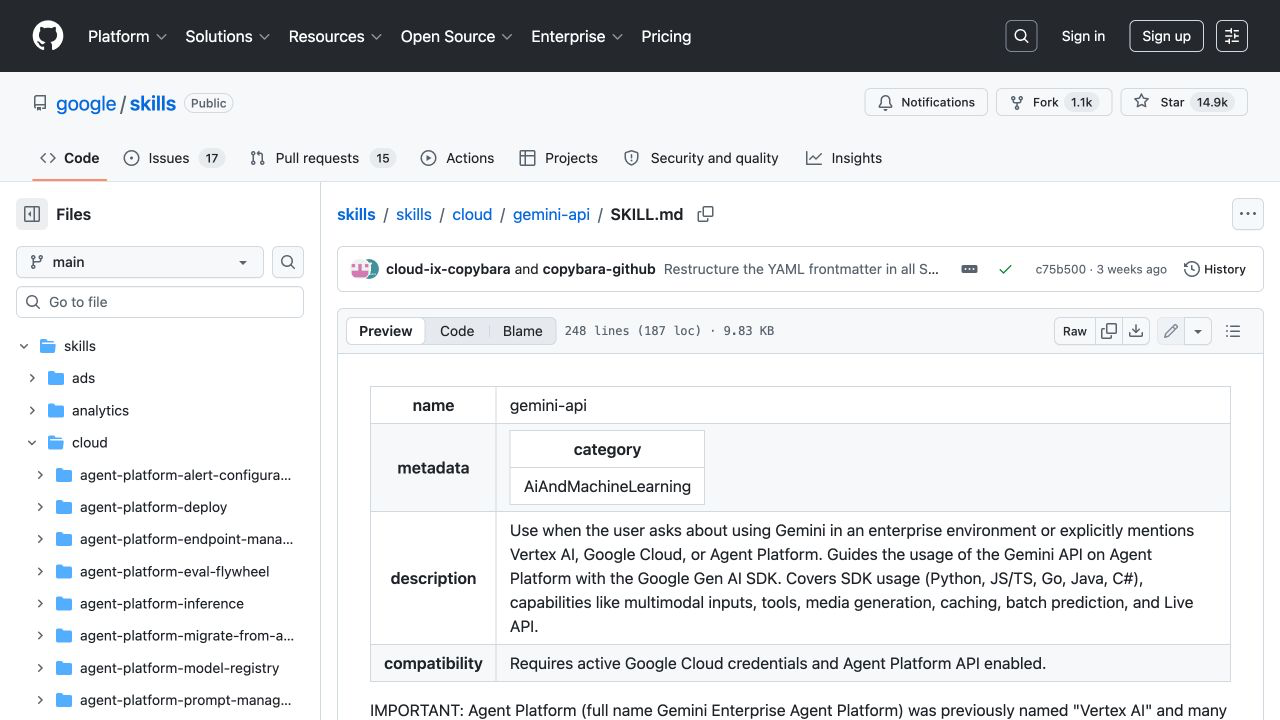Open the copybara-github author link
Image resolution: width=1280 pixels, height=720 pixels.
(x=599, y=269)
